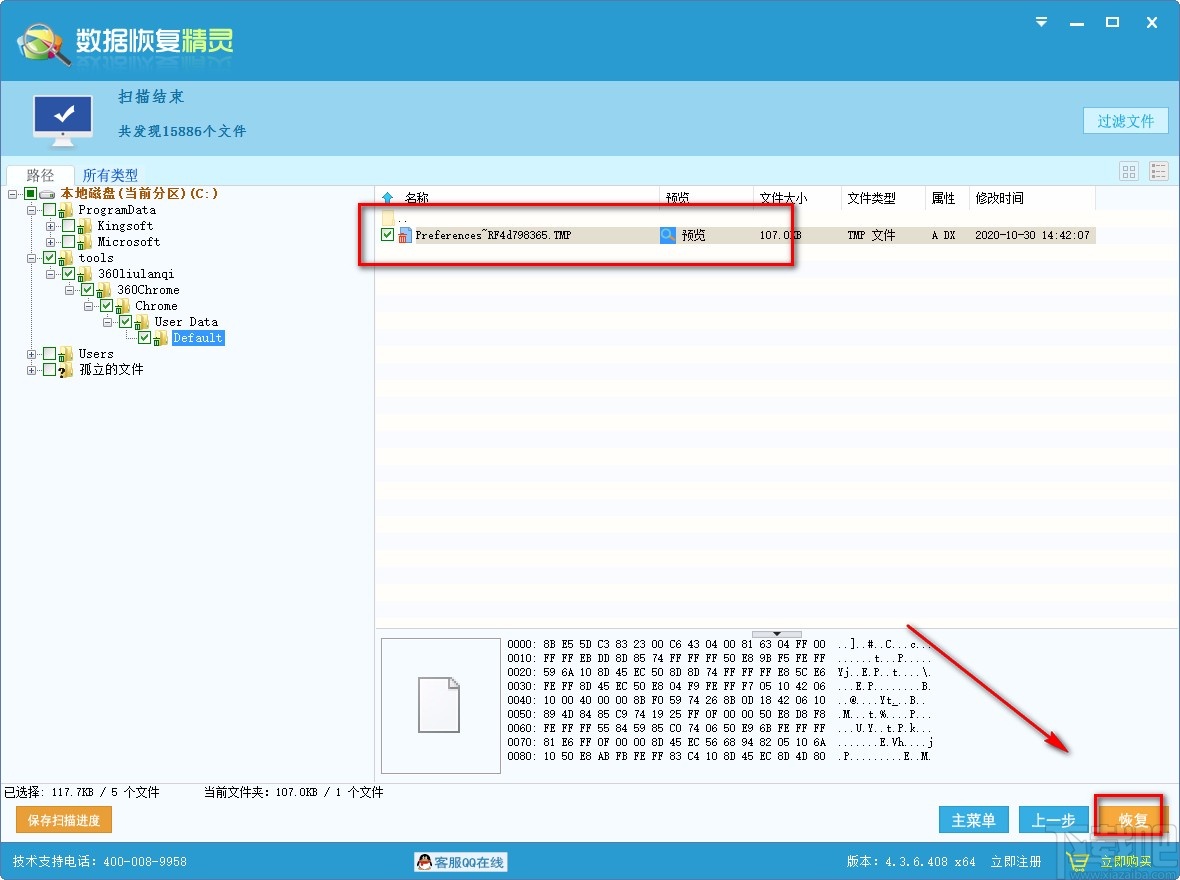This screenshot has height=880, width=1180.
Task: Check the Microsoft folder checkbox
Action: click(68, 242)
